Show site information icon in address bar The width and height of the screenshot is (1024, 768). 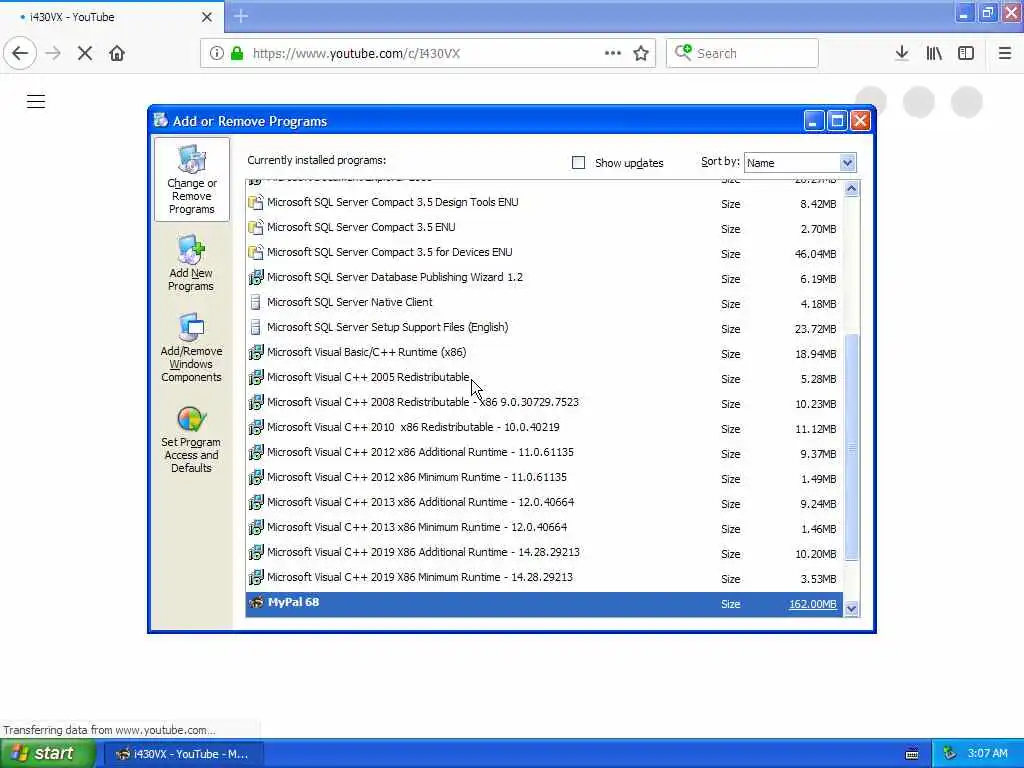click(216, 53)
